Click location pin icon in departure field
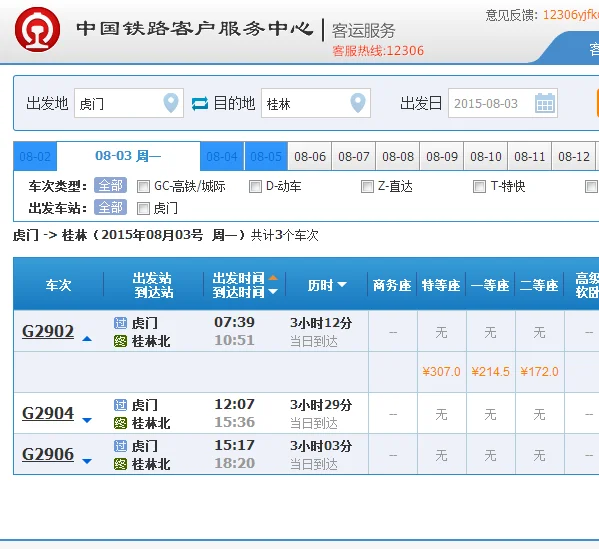This screenshot has height=549, width=599. coord(171,103)
